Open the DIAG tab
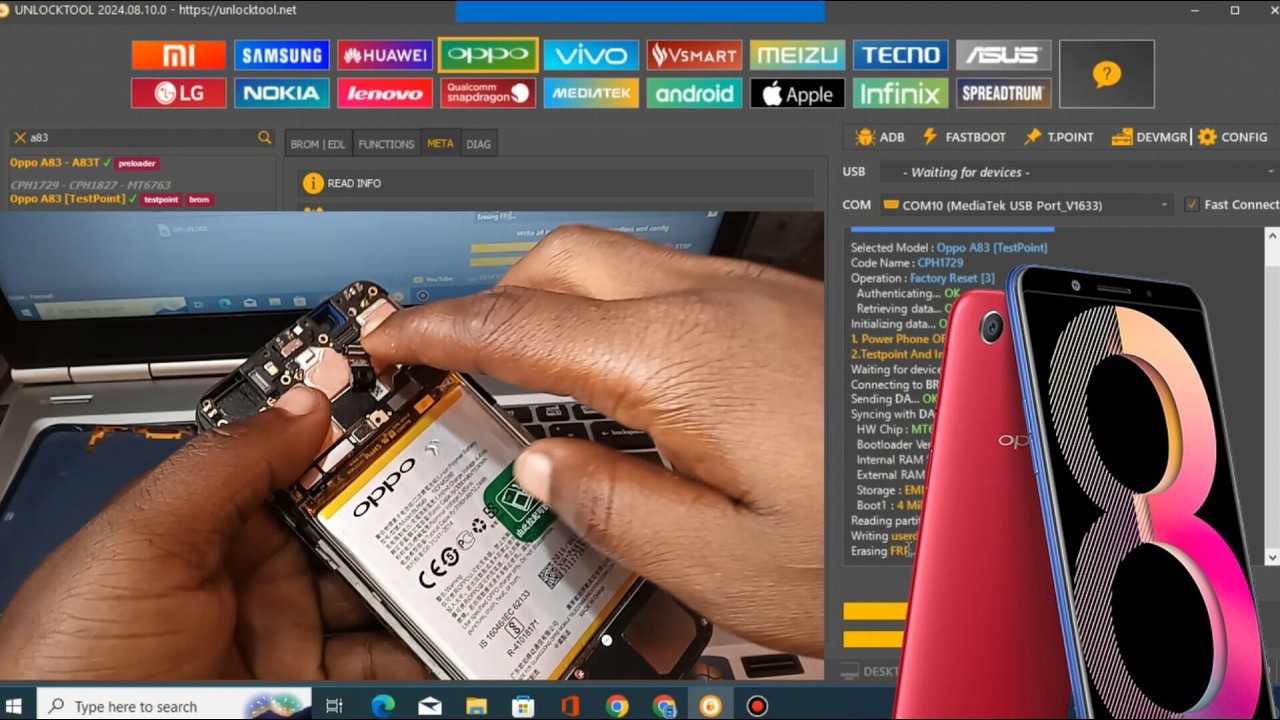The width and height of the screenshot is (1280, 720). pyautogui.click(x=478, y=144)
